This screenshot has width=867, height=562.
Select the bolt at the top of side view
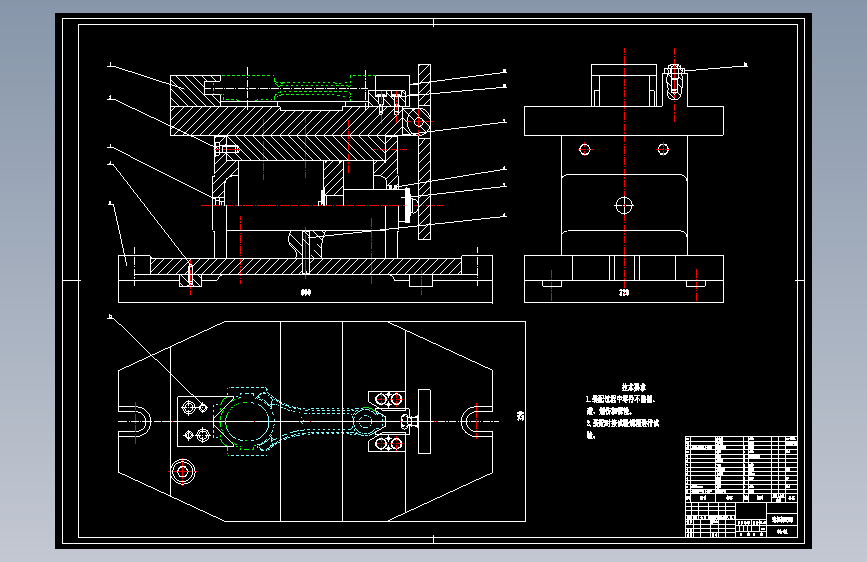click(675, 81)
